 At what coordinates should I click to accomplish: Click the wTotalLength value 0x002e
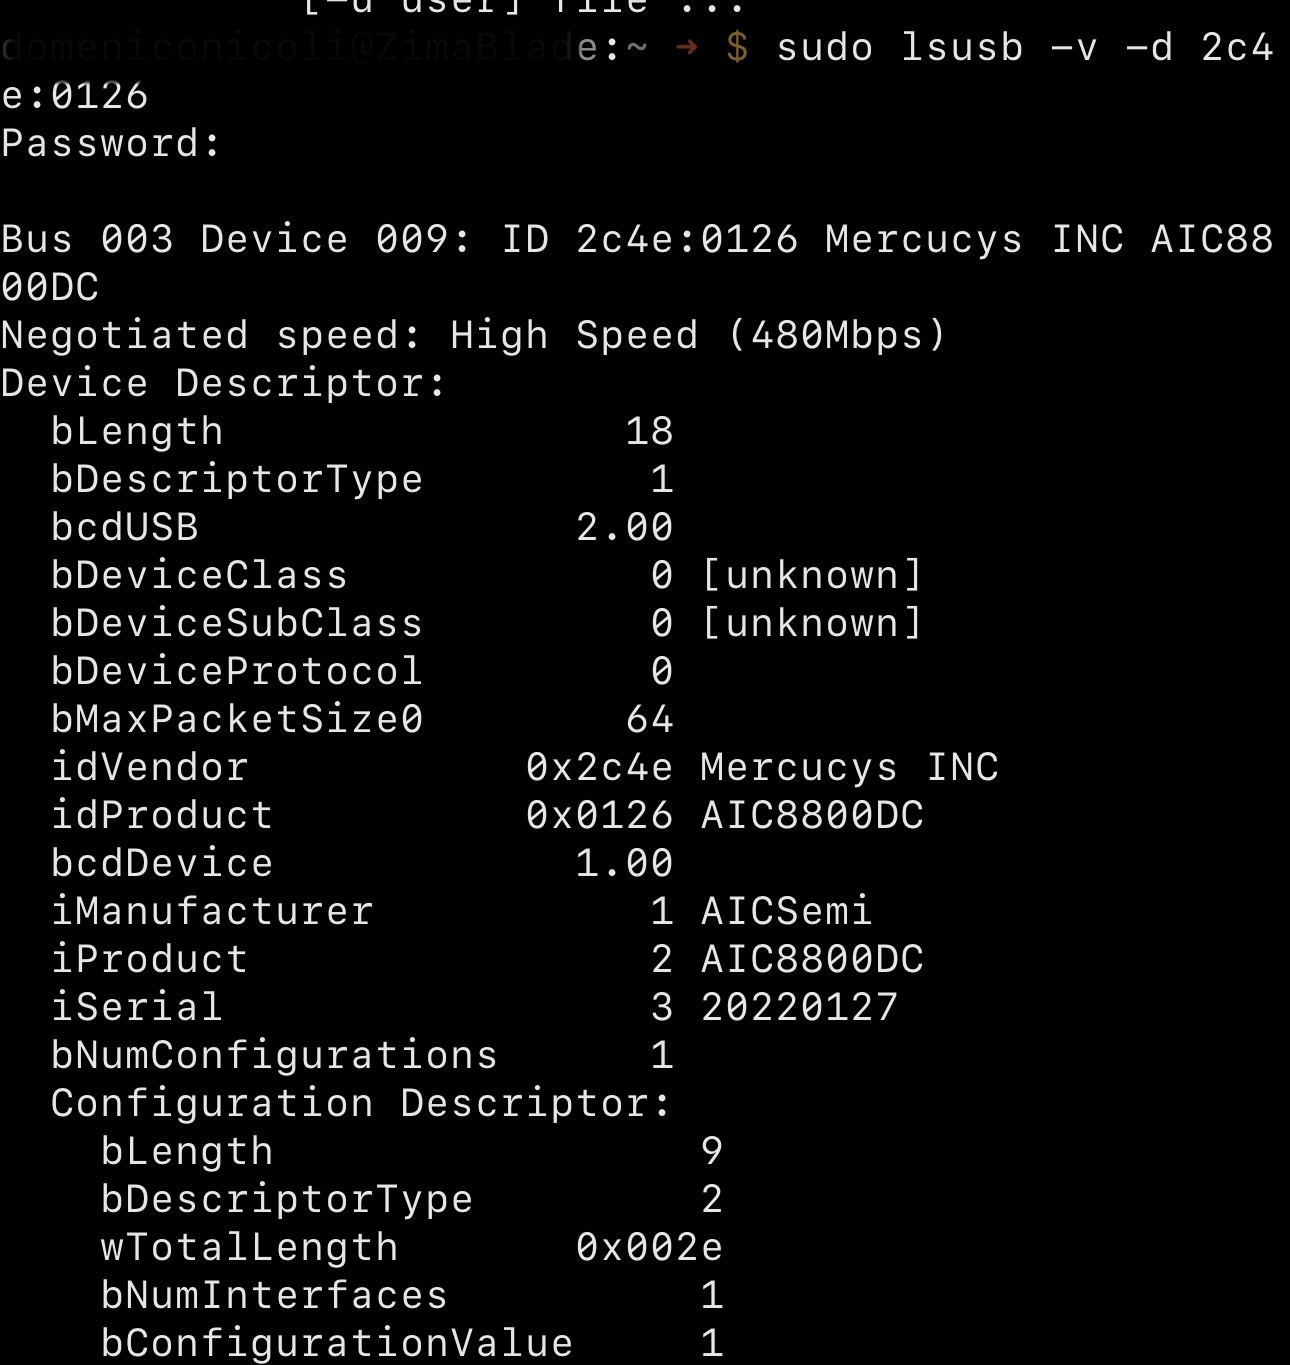tap(650, 1248)
